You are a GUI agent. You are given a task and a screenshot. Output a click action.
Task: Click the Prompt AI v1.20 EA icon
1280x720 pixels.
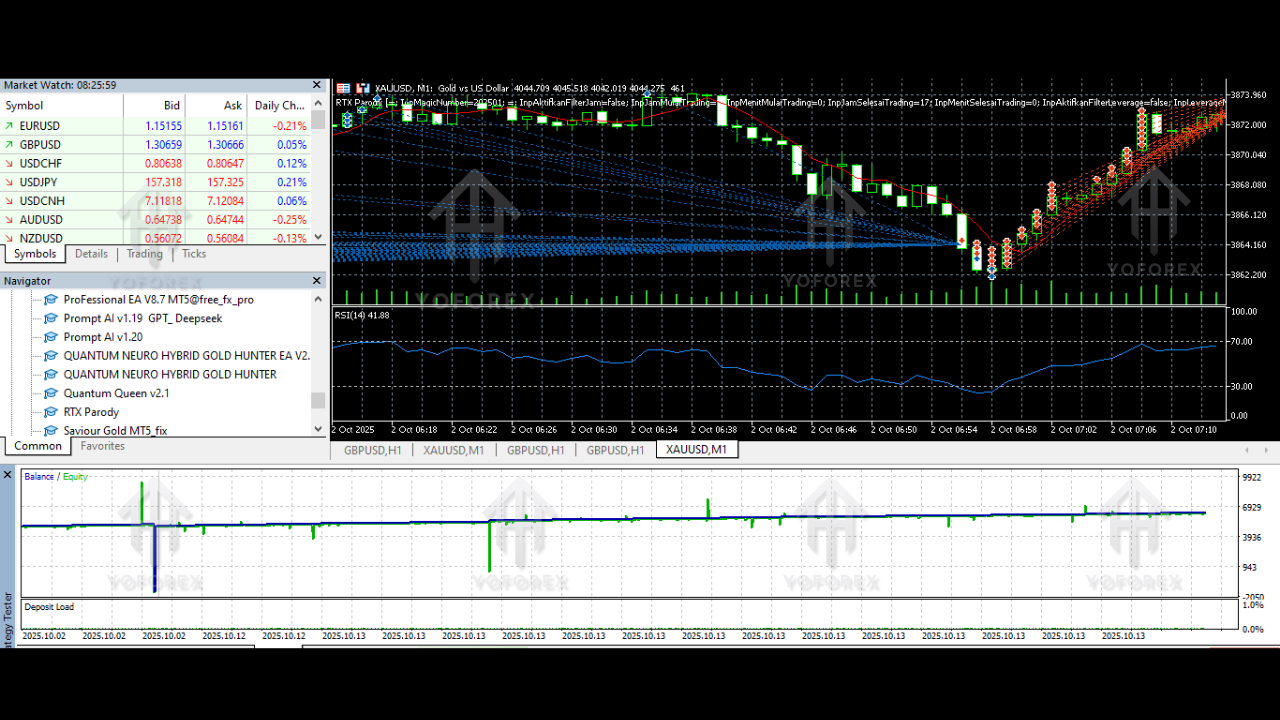click(x=51, y=337)
